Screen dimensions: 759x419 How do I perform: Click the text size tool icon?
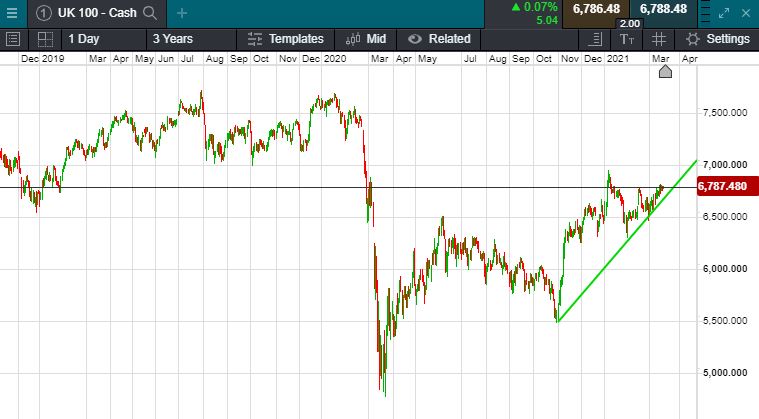point(627,39)
